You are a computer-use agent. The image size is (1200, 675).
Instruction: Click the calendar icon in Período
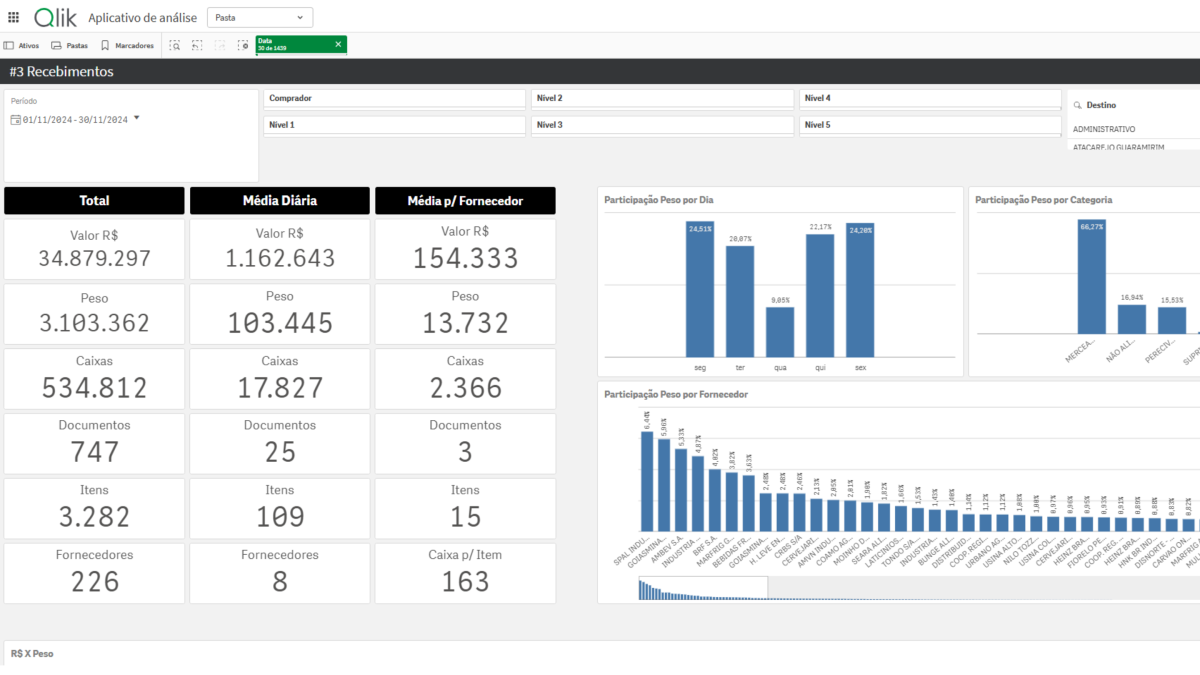click(x=15, y=119)
